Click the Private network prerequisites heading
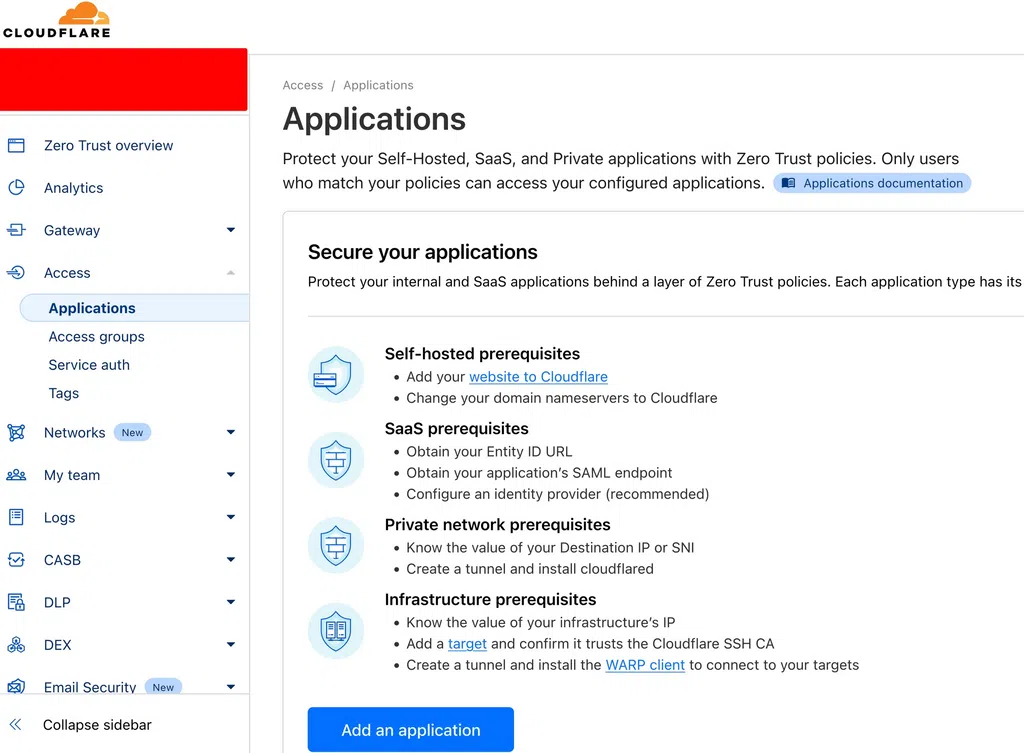This screenshot has height=753, width=1024. [x=497, y=524]
